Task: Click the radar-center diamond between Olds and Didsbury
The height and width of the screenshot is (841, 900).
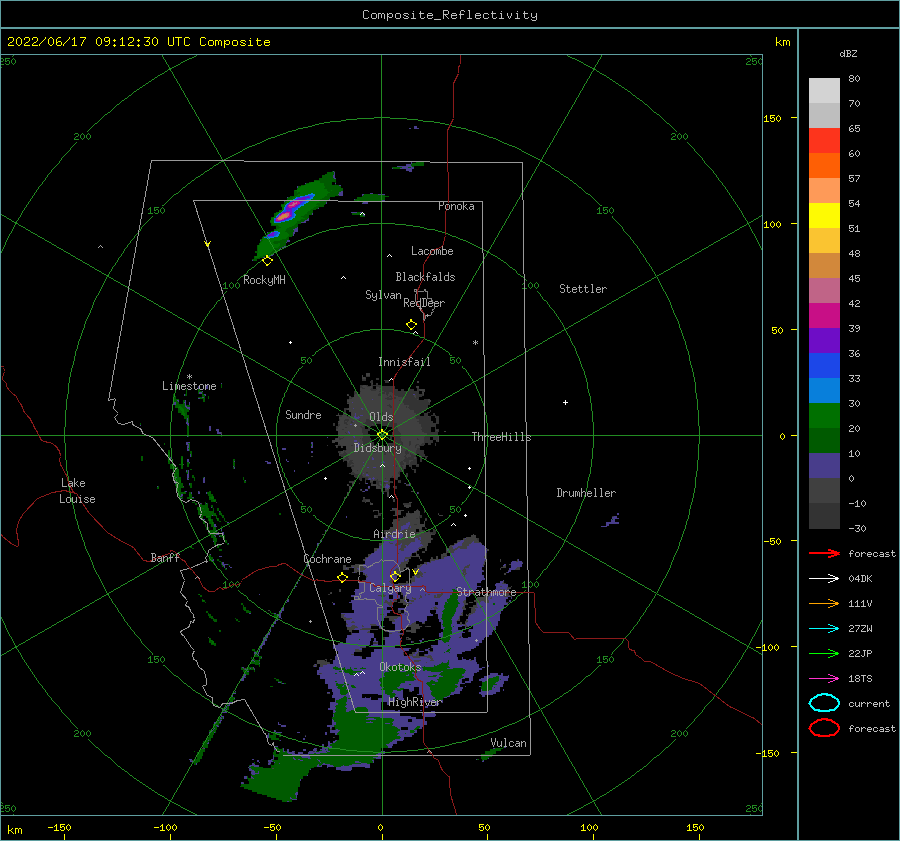Action: coord(382,435)
